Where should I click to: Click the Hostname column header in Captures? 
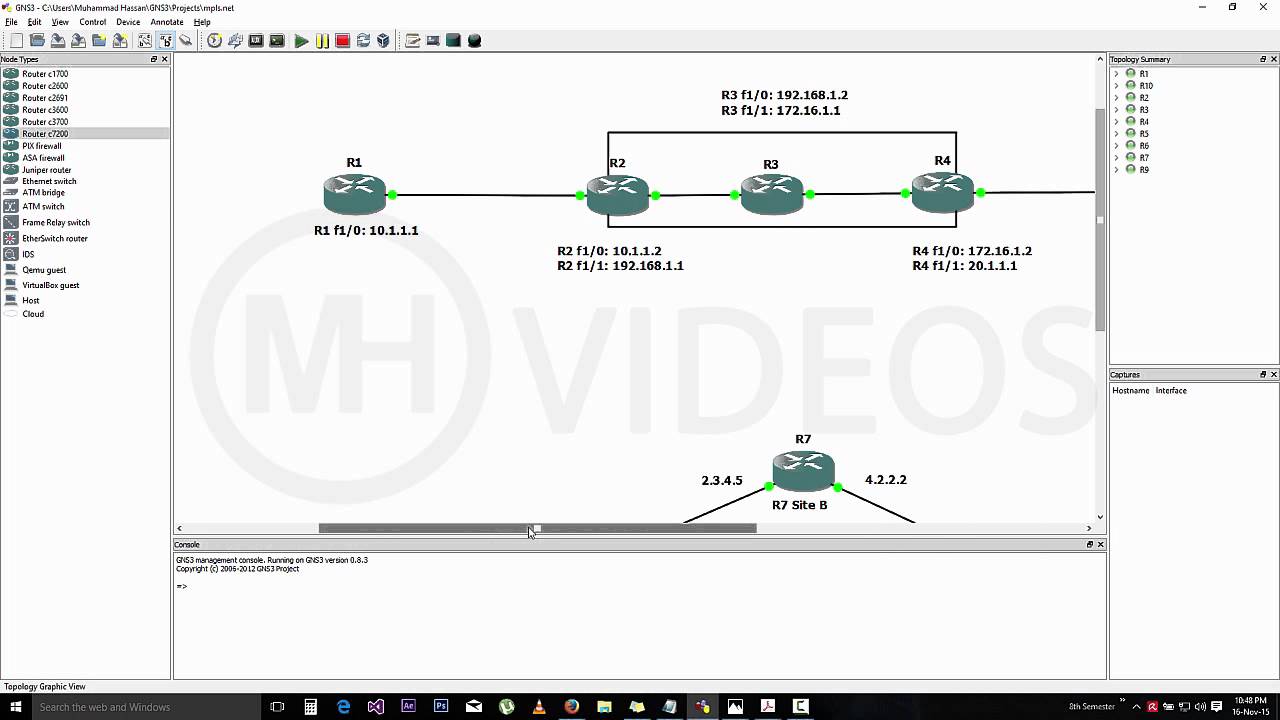point(1131,390)
